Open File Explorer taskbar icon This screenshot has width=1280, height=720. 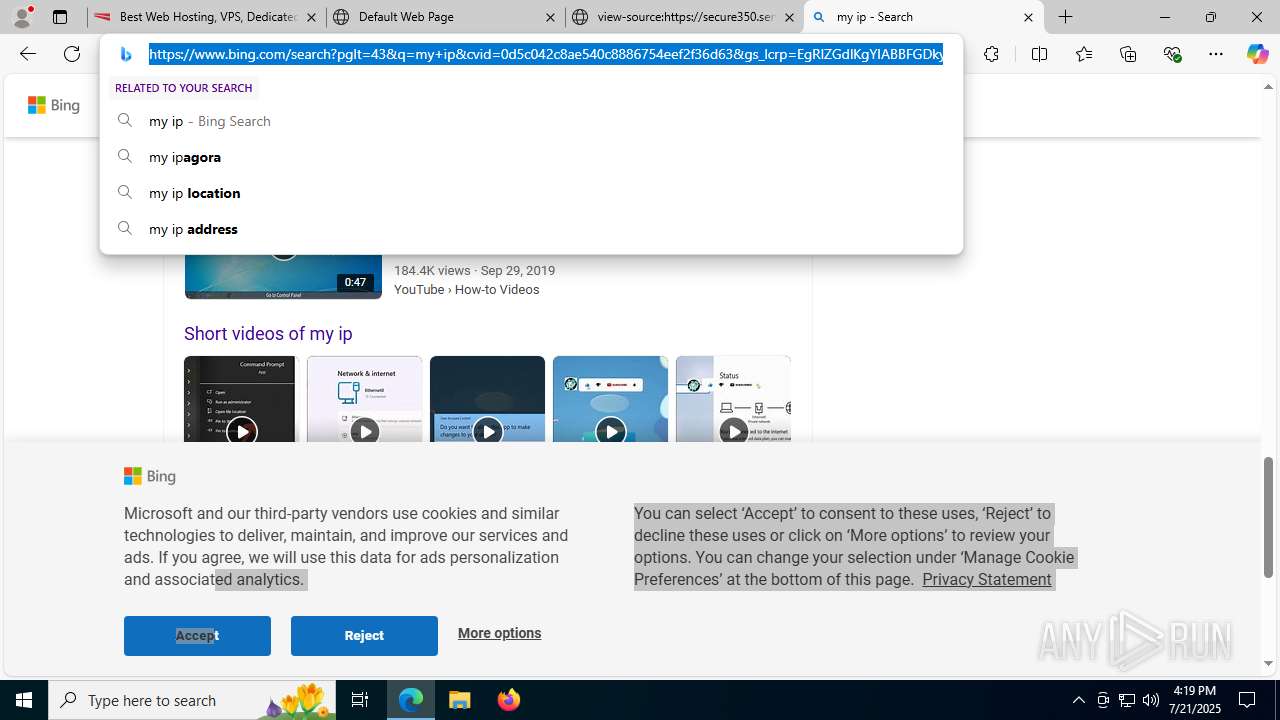pos(460,700)
